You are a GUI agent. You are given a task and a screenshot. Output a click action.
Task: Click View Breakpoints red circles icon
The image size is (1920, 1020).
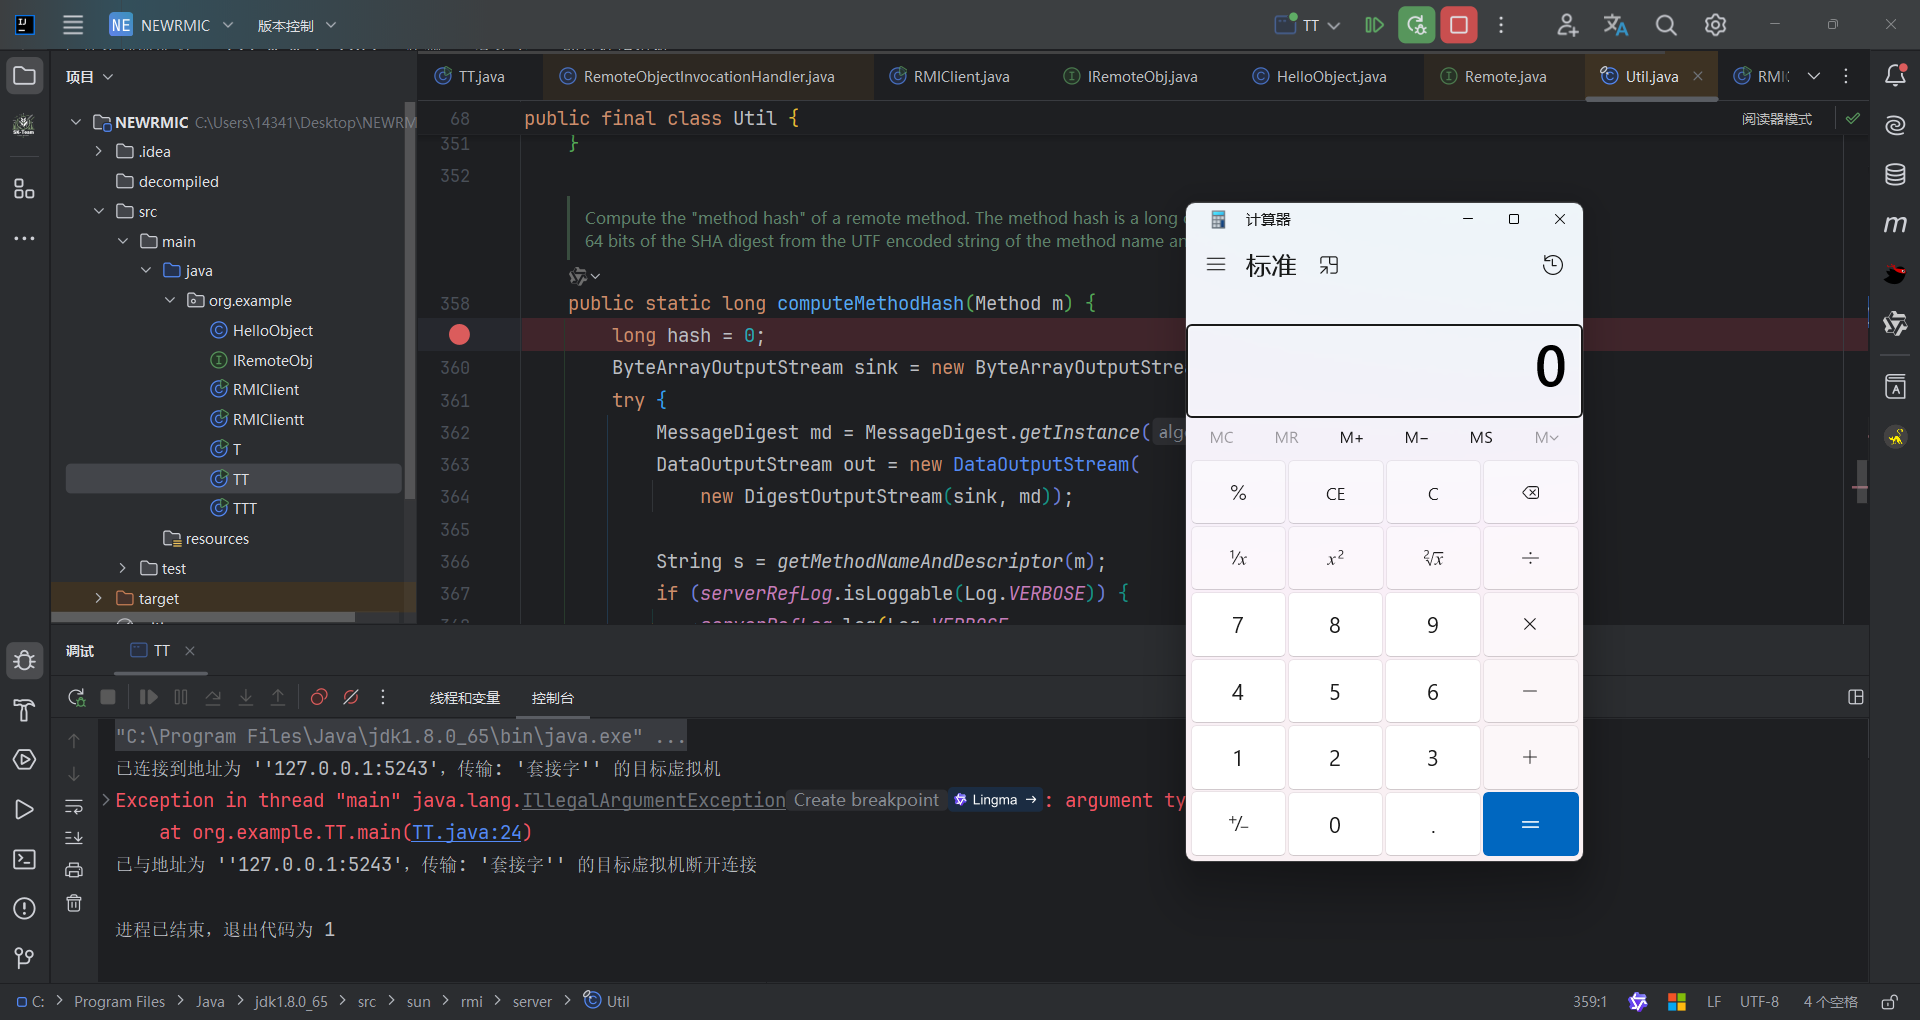(319, 697)
